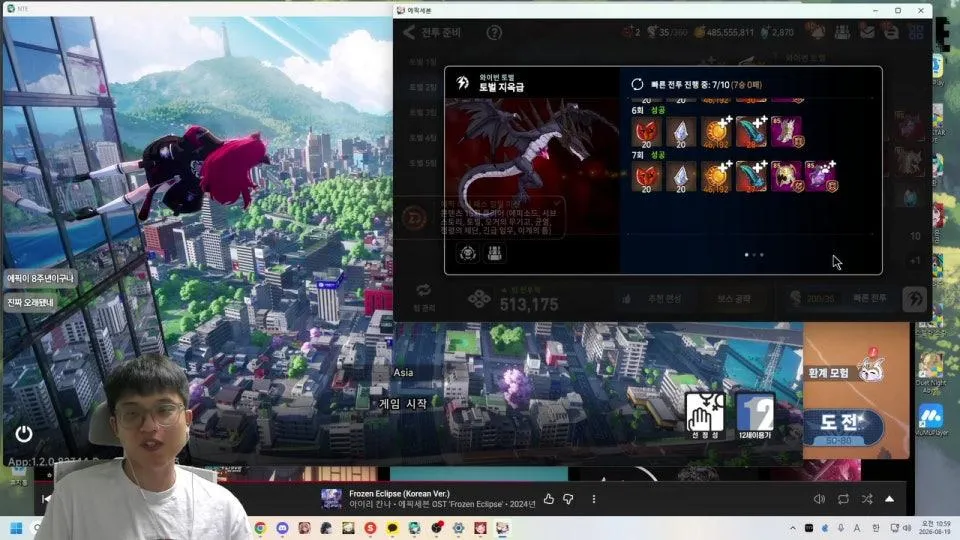
Task: Click the Frozen Eclipse album thumbnail
Action: click(331, 499)
